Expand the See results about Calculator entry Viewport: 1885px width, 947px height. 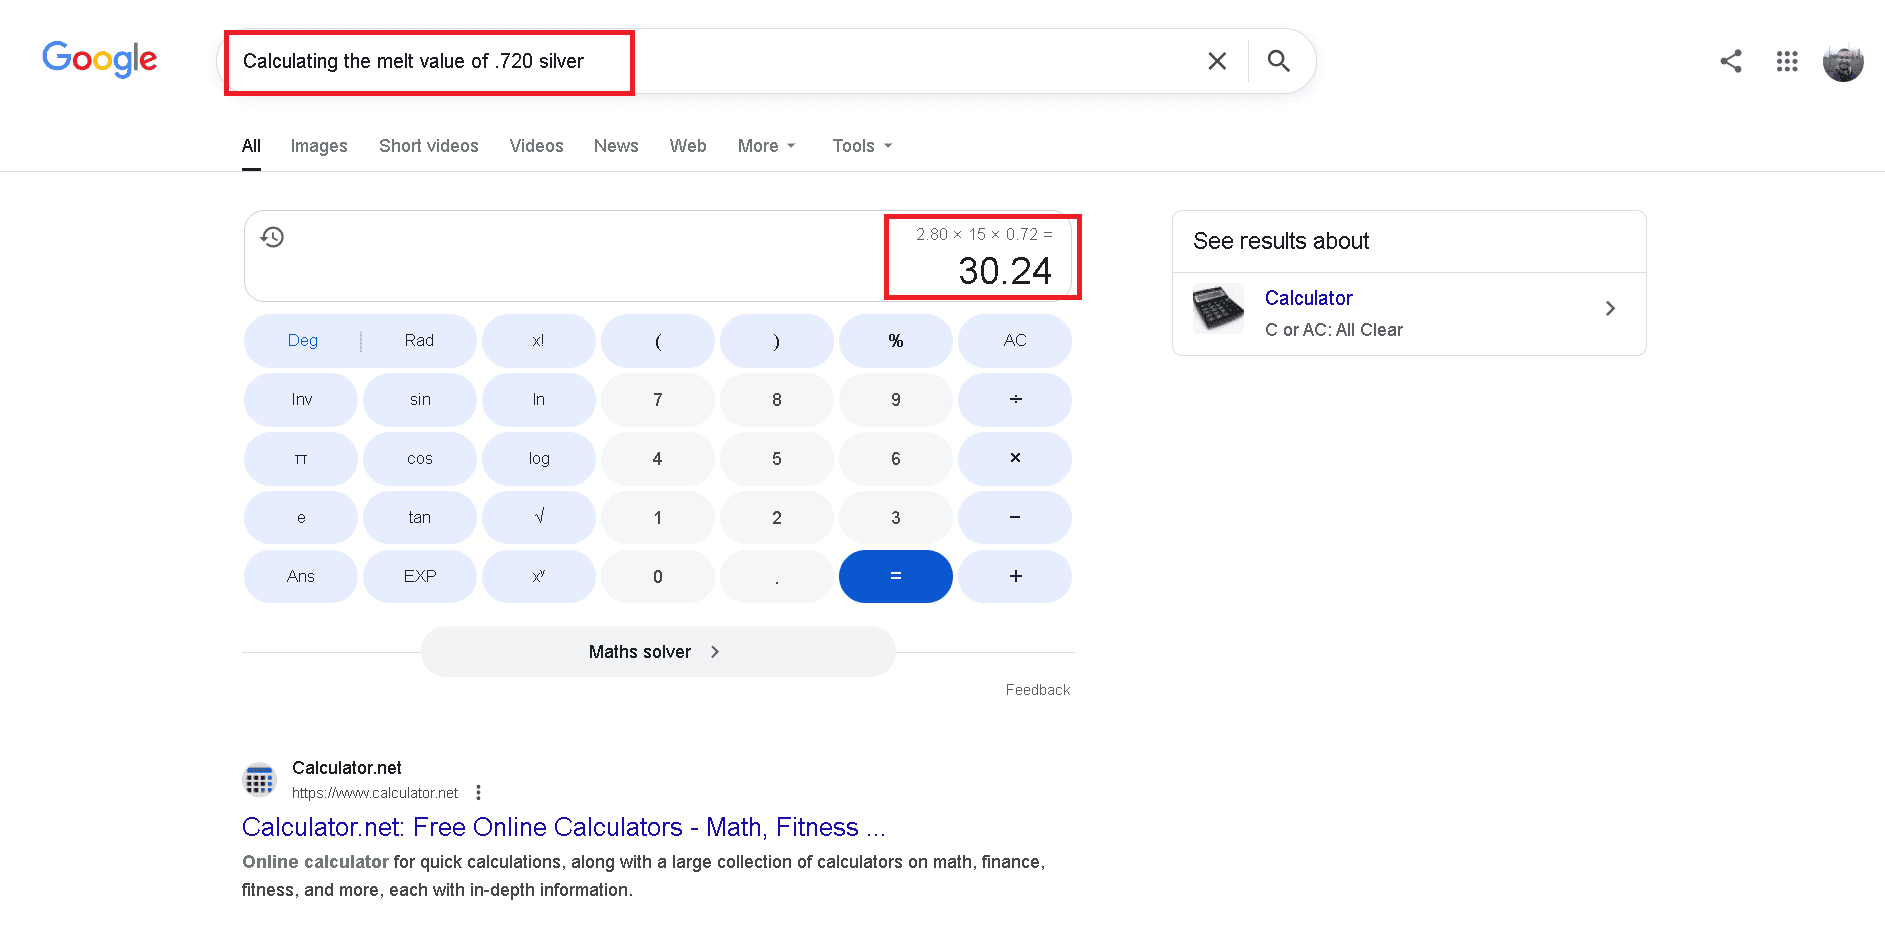click(1610, 309)
